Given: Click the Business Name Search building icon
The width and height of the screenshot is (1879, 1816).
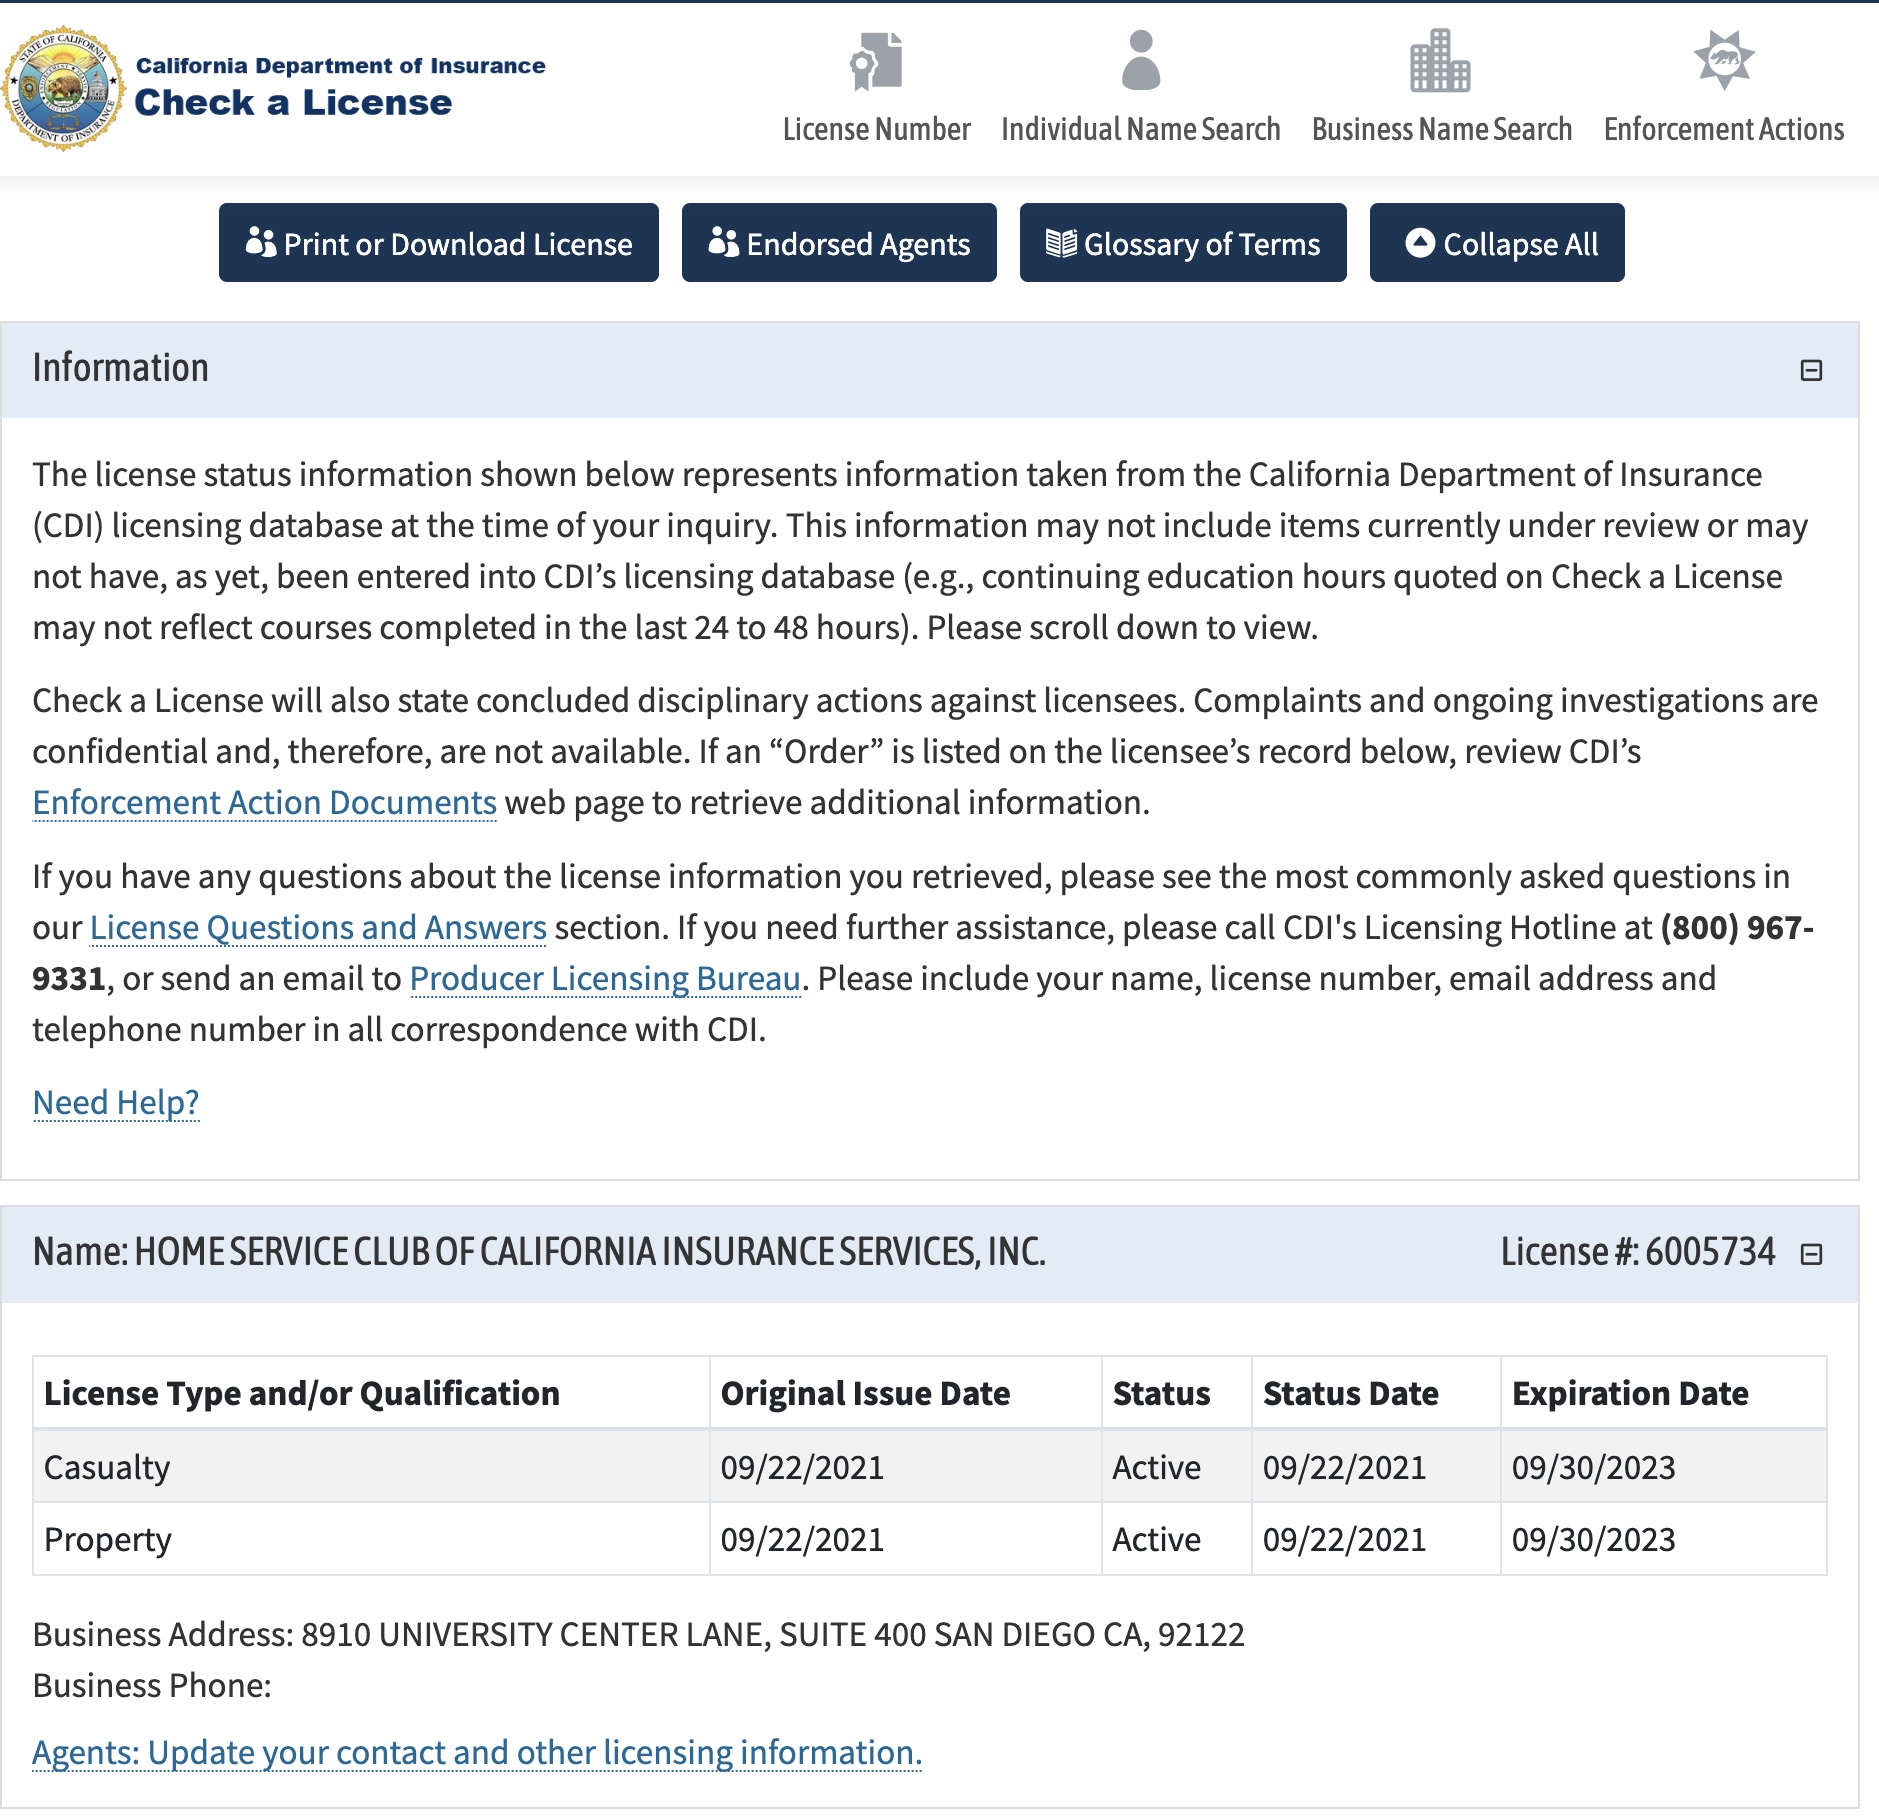Looking at the screenshot, I should (1440, 60).
